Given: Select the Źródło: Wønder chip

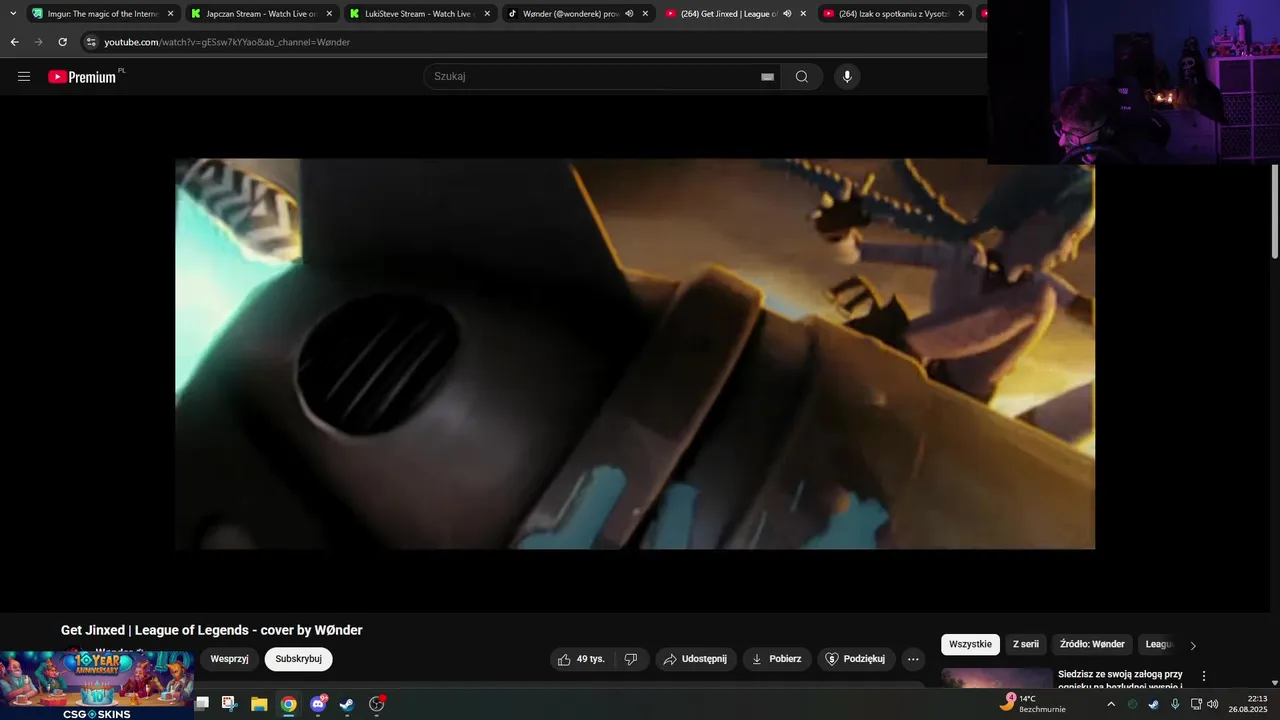Looking at the screenshot, I should [1092, 644].
